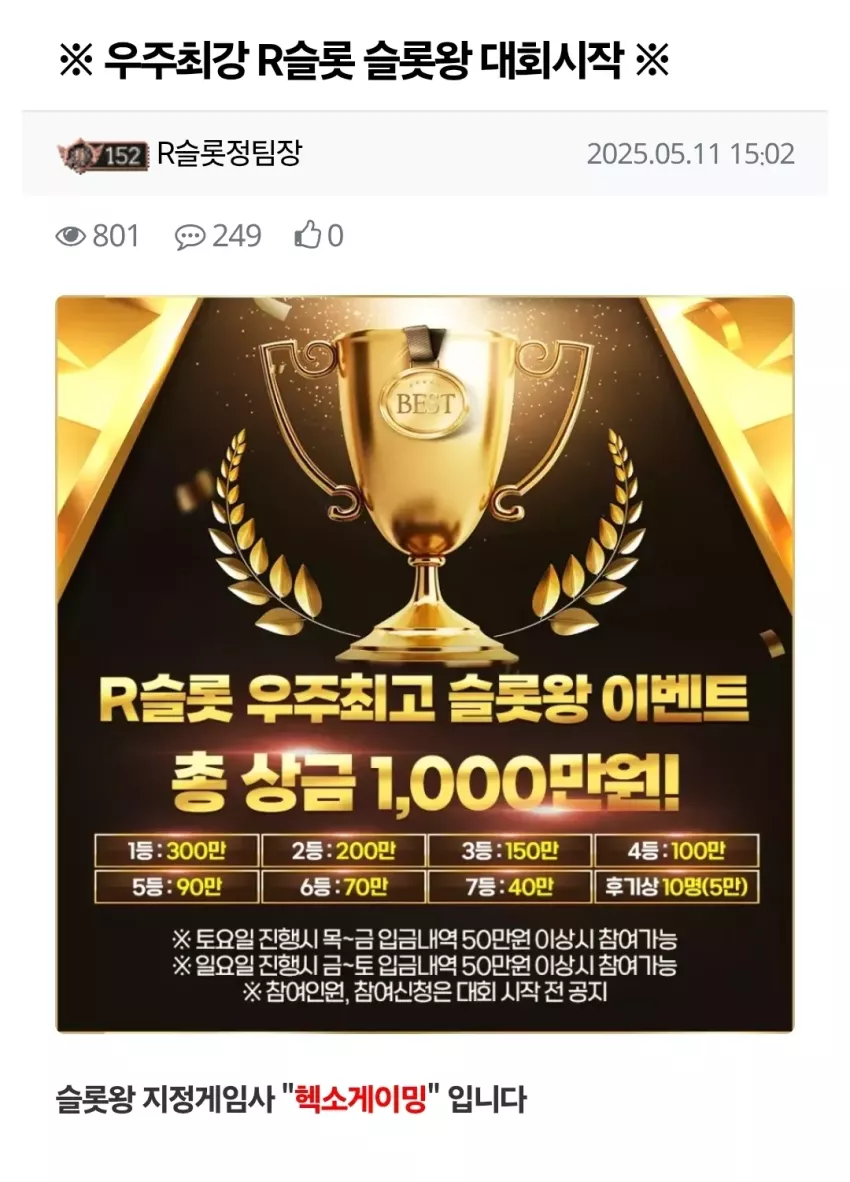Click the BEST medal on trophy
Viewport: 850px width, 1182px height.
[426, 401]
